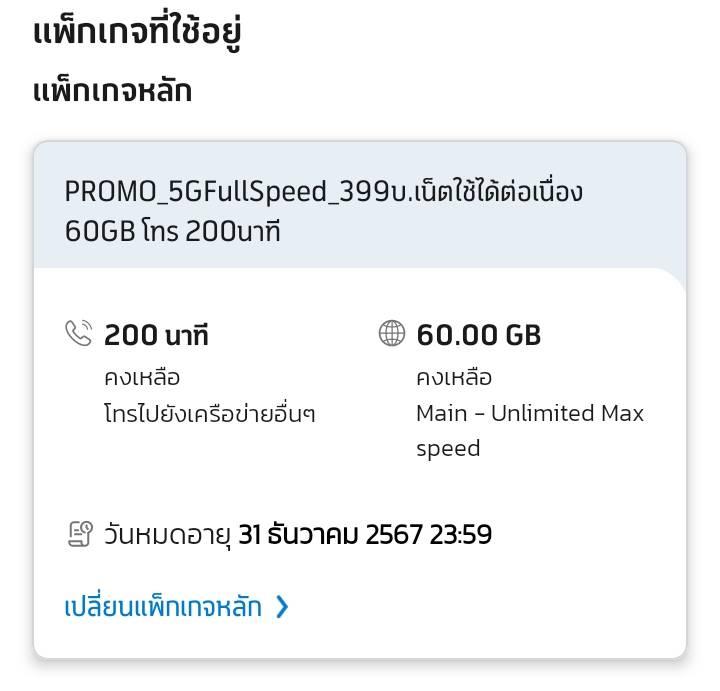This screenshot has height=691, width=720.
Task: Tap the blue package header banner
Action: 360,205
